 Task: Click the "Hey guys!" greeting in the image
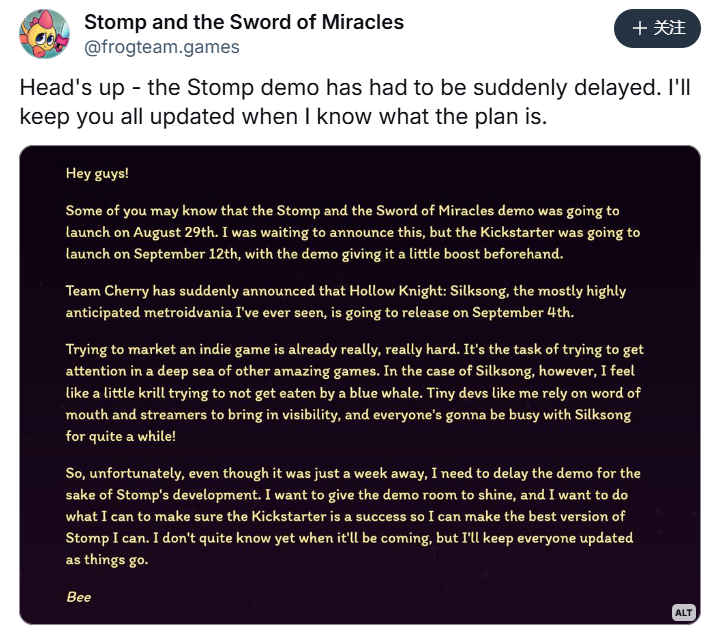[97, 173]
